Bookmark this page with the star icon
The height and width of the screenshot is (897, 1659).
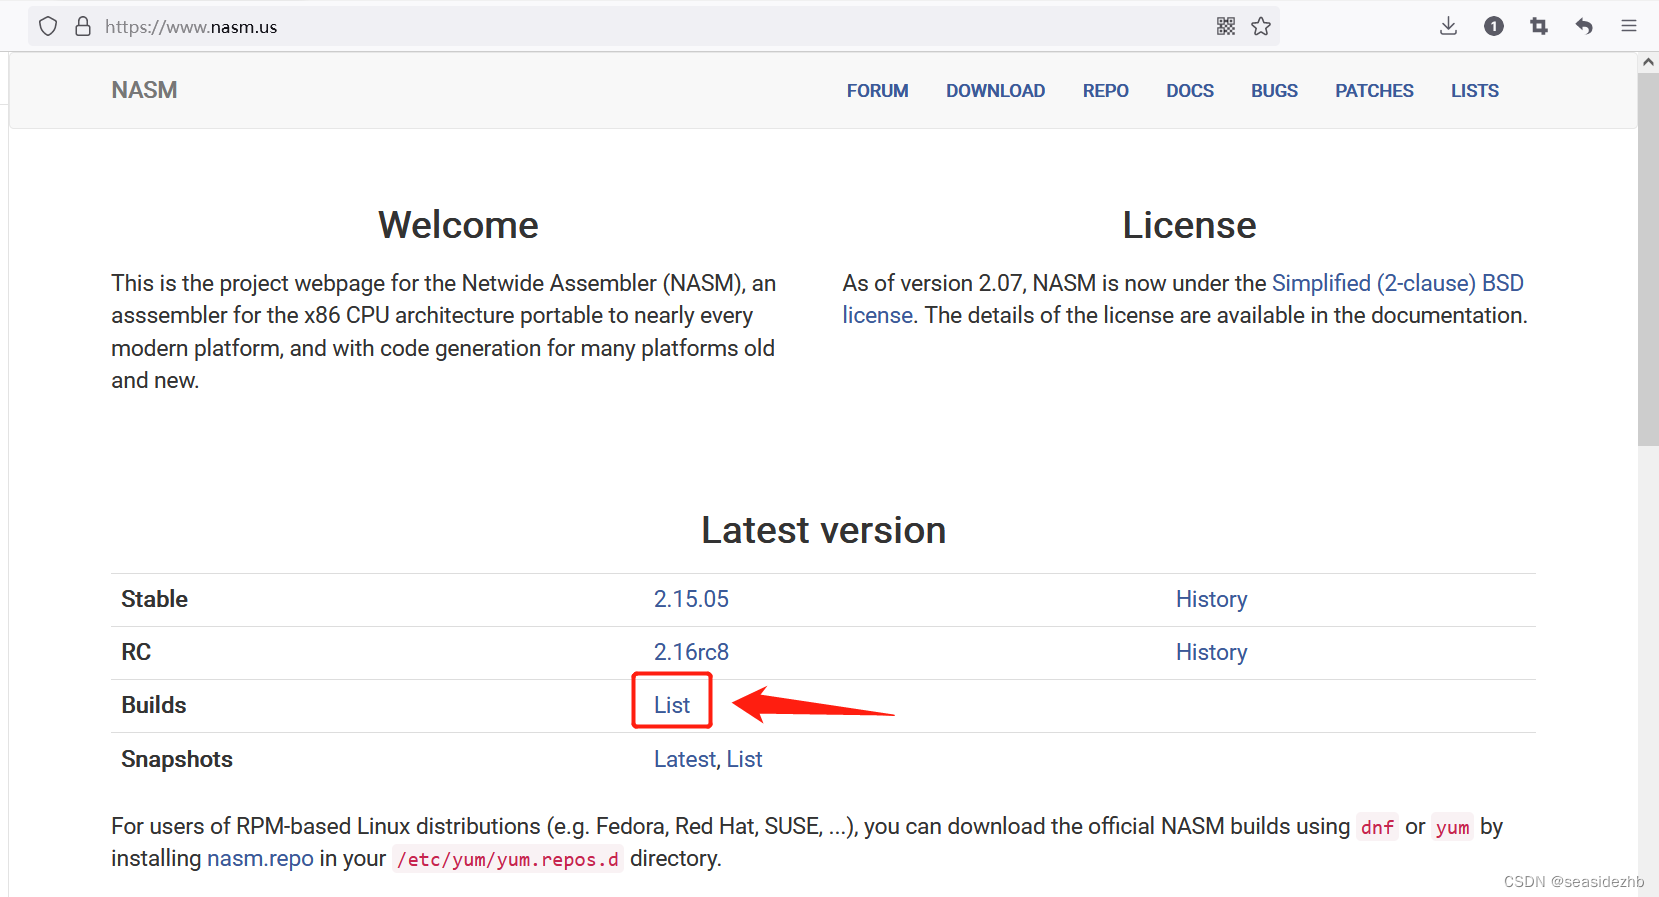pyautogui.click(x=1261, y=26)
